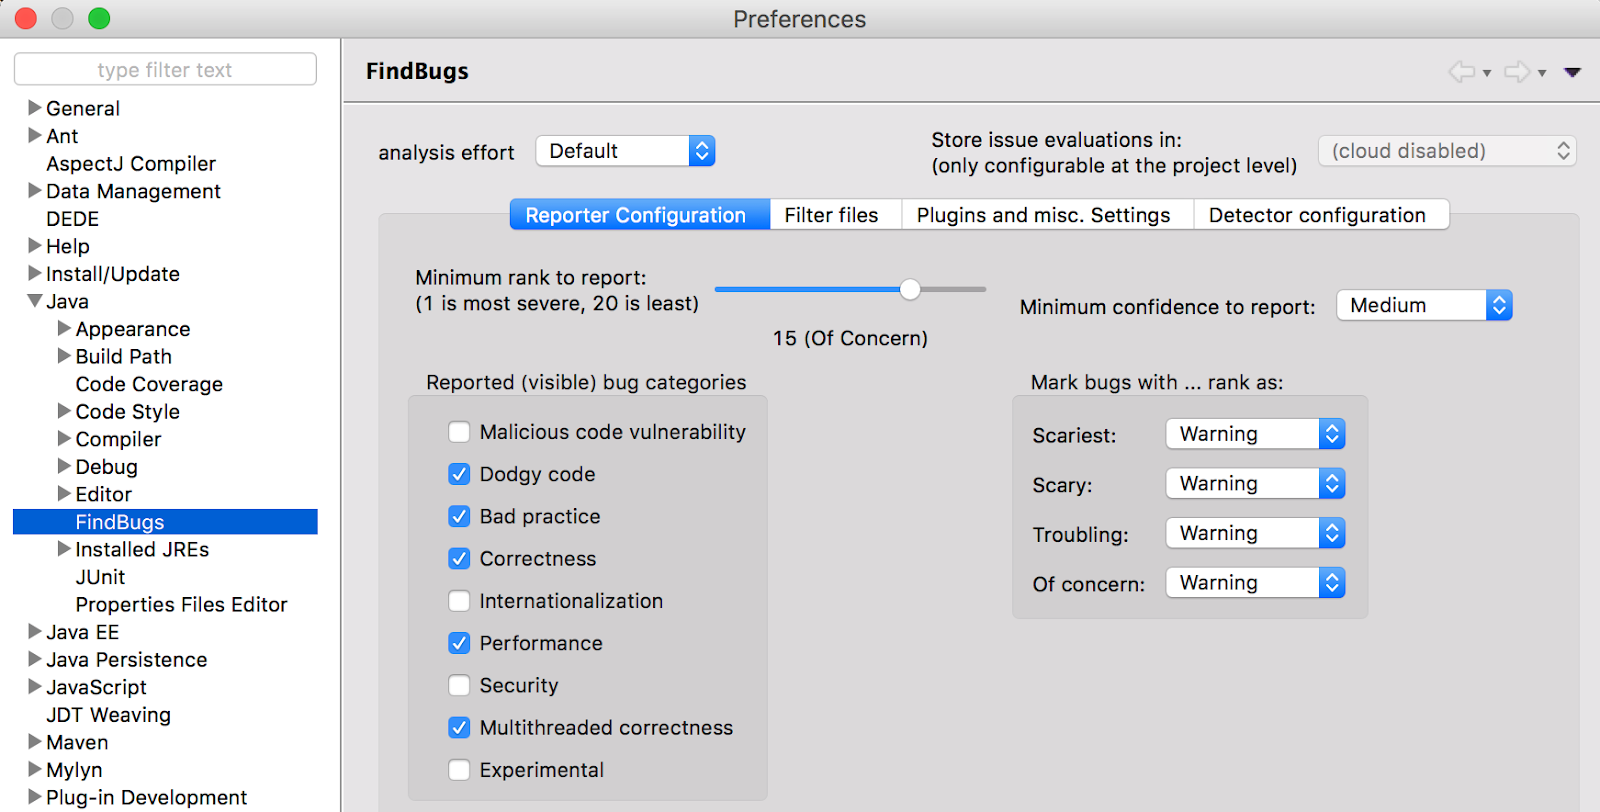Click the back navigation arrow icon

[1462, 71]
